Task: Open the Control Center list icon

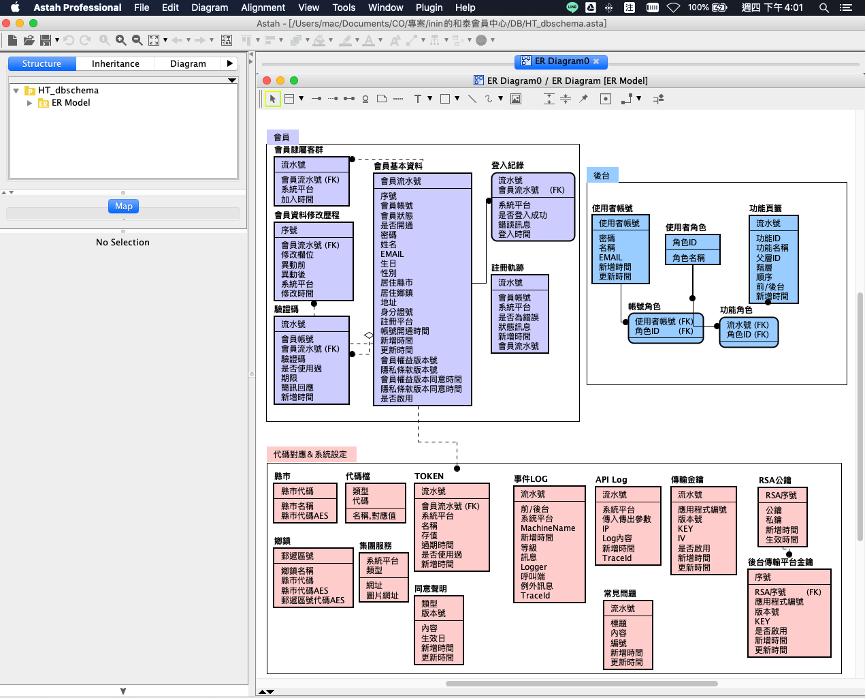Action: coord(846,8)
